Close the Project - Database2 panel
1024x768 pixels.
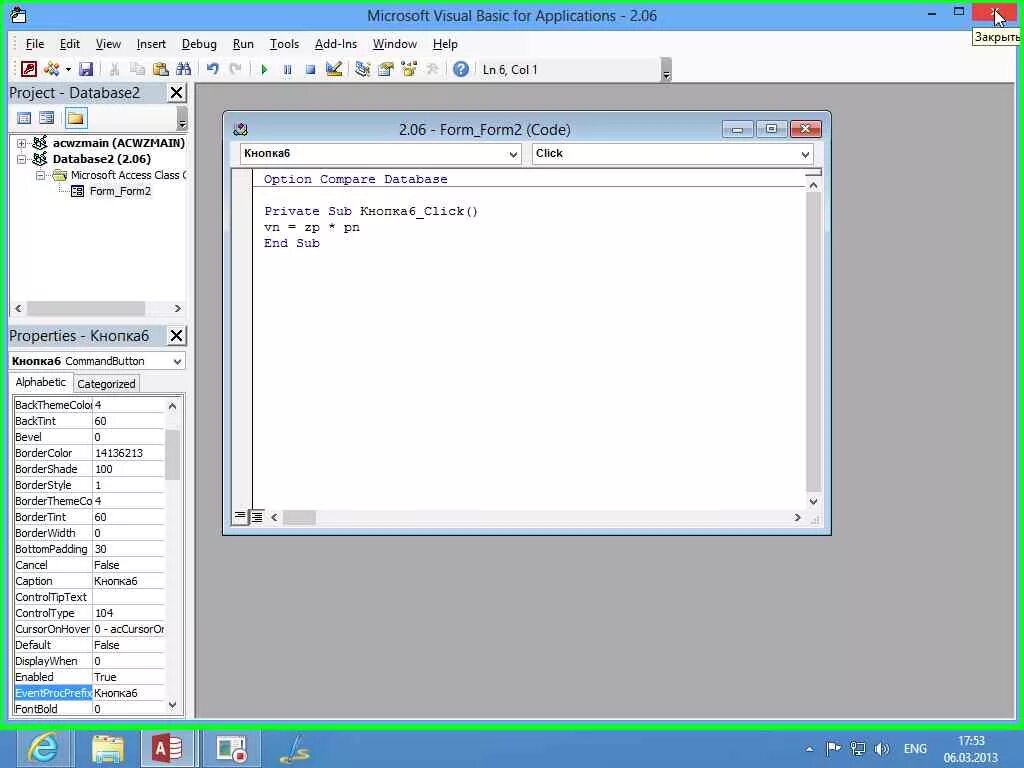click(x=176, y=93)
